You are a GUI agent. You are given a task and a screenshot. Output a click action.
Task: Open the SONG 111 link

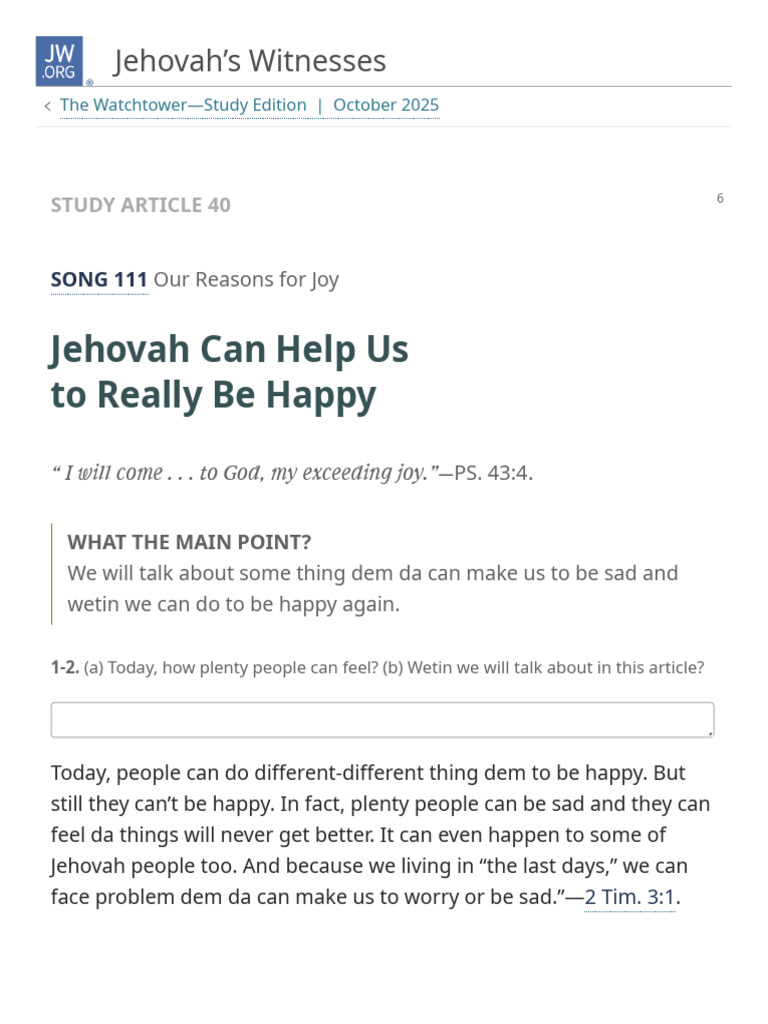[x=99, y=280]
